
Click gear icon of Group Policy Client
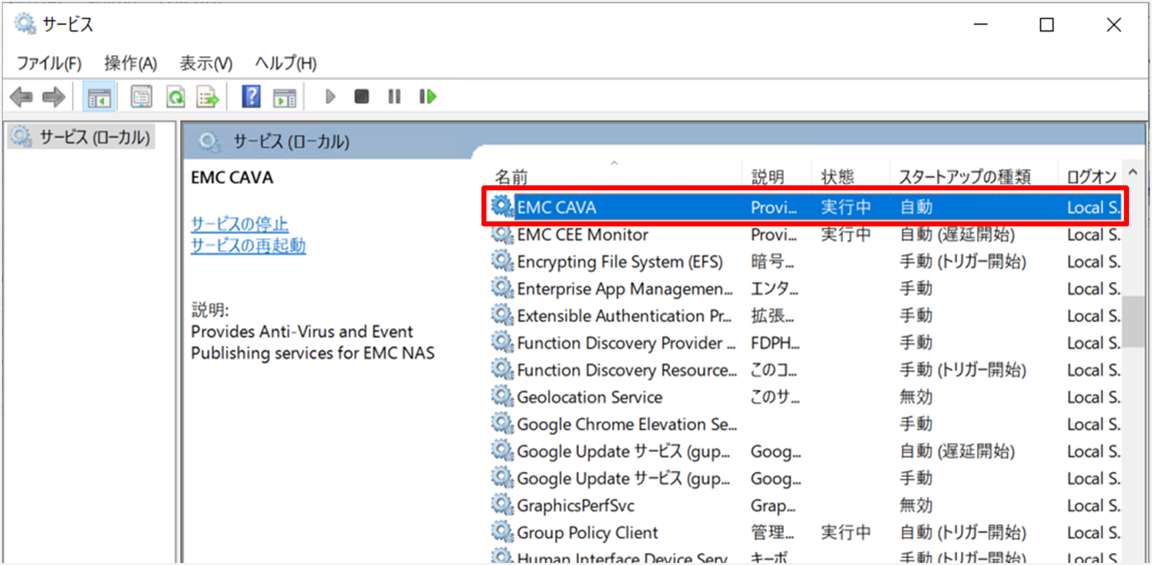tap(502, 533)
